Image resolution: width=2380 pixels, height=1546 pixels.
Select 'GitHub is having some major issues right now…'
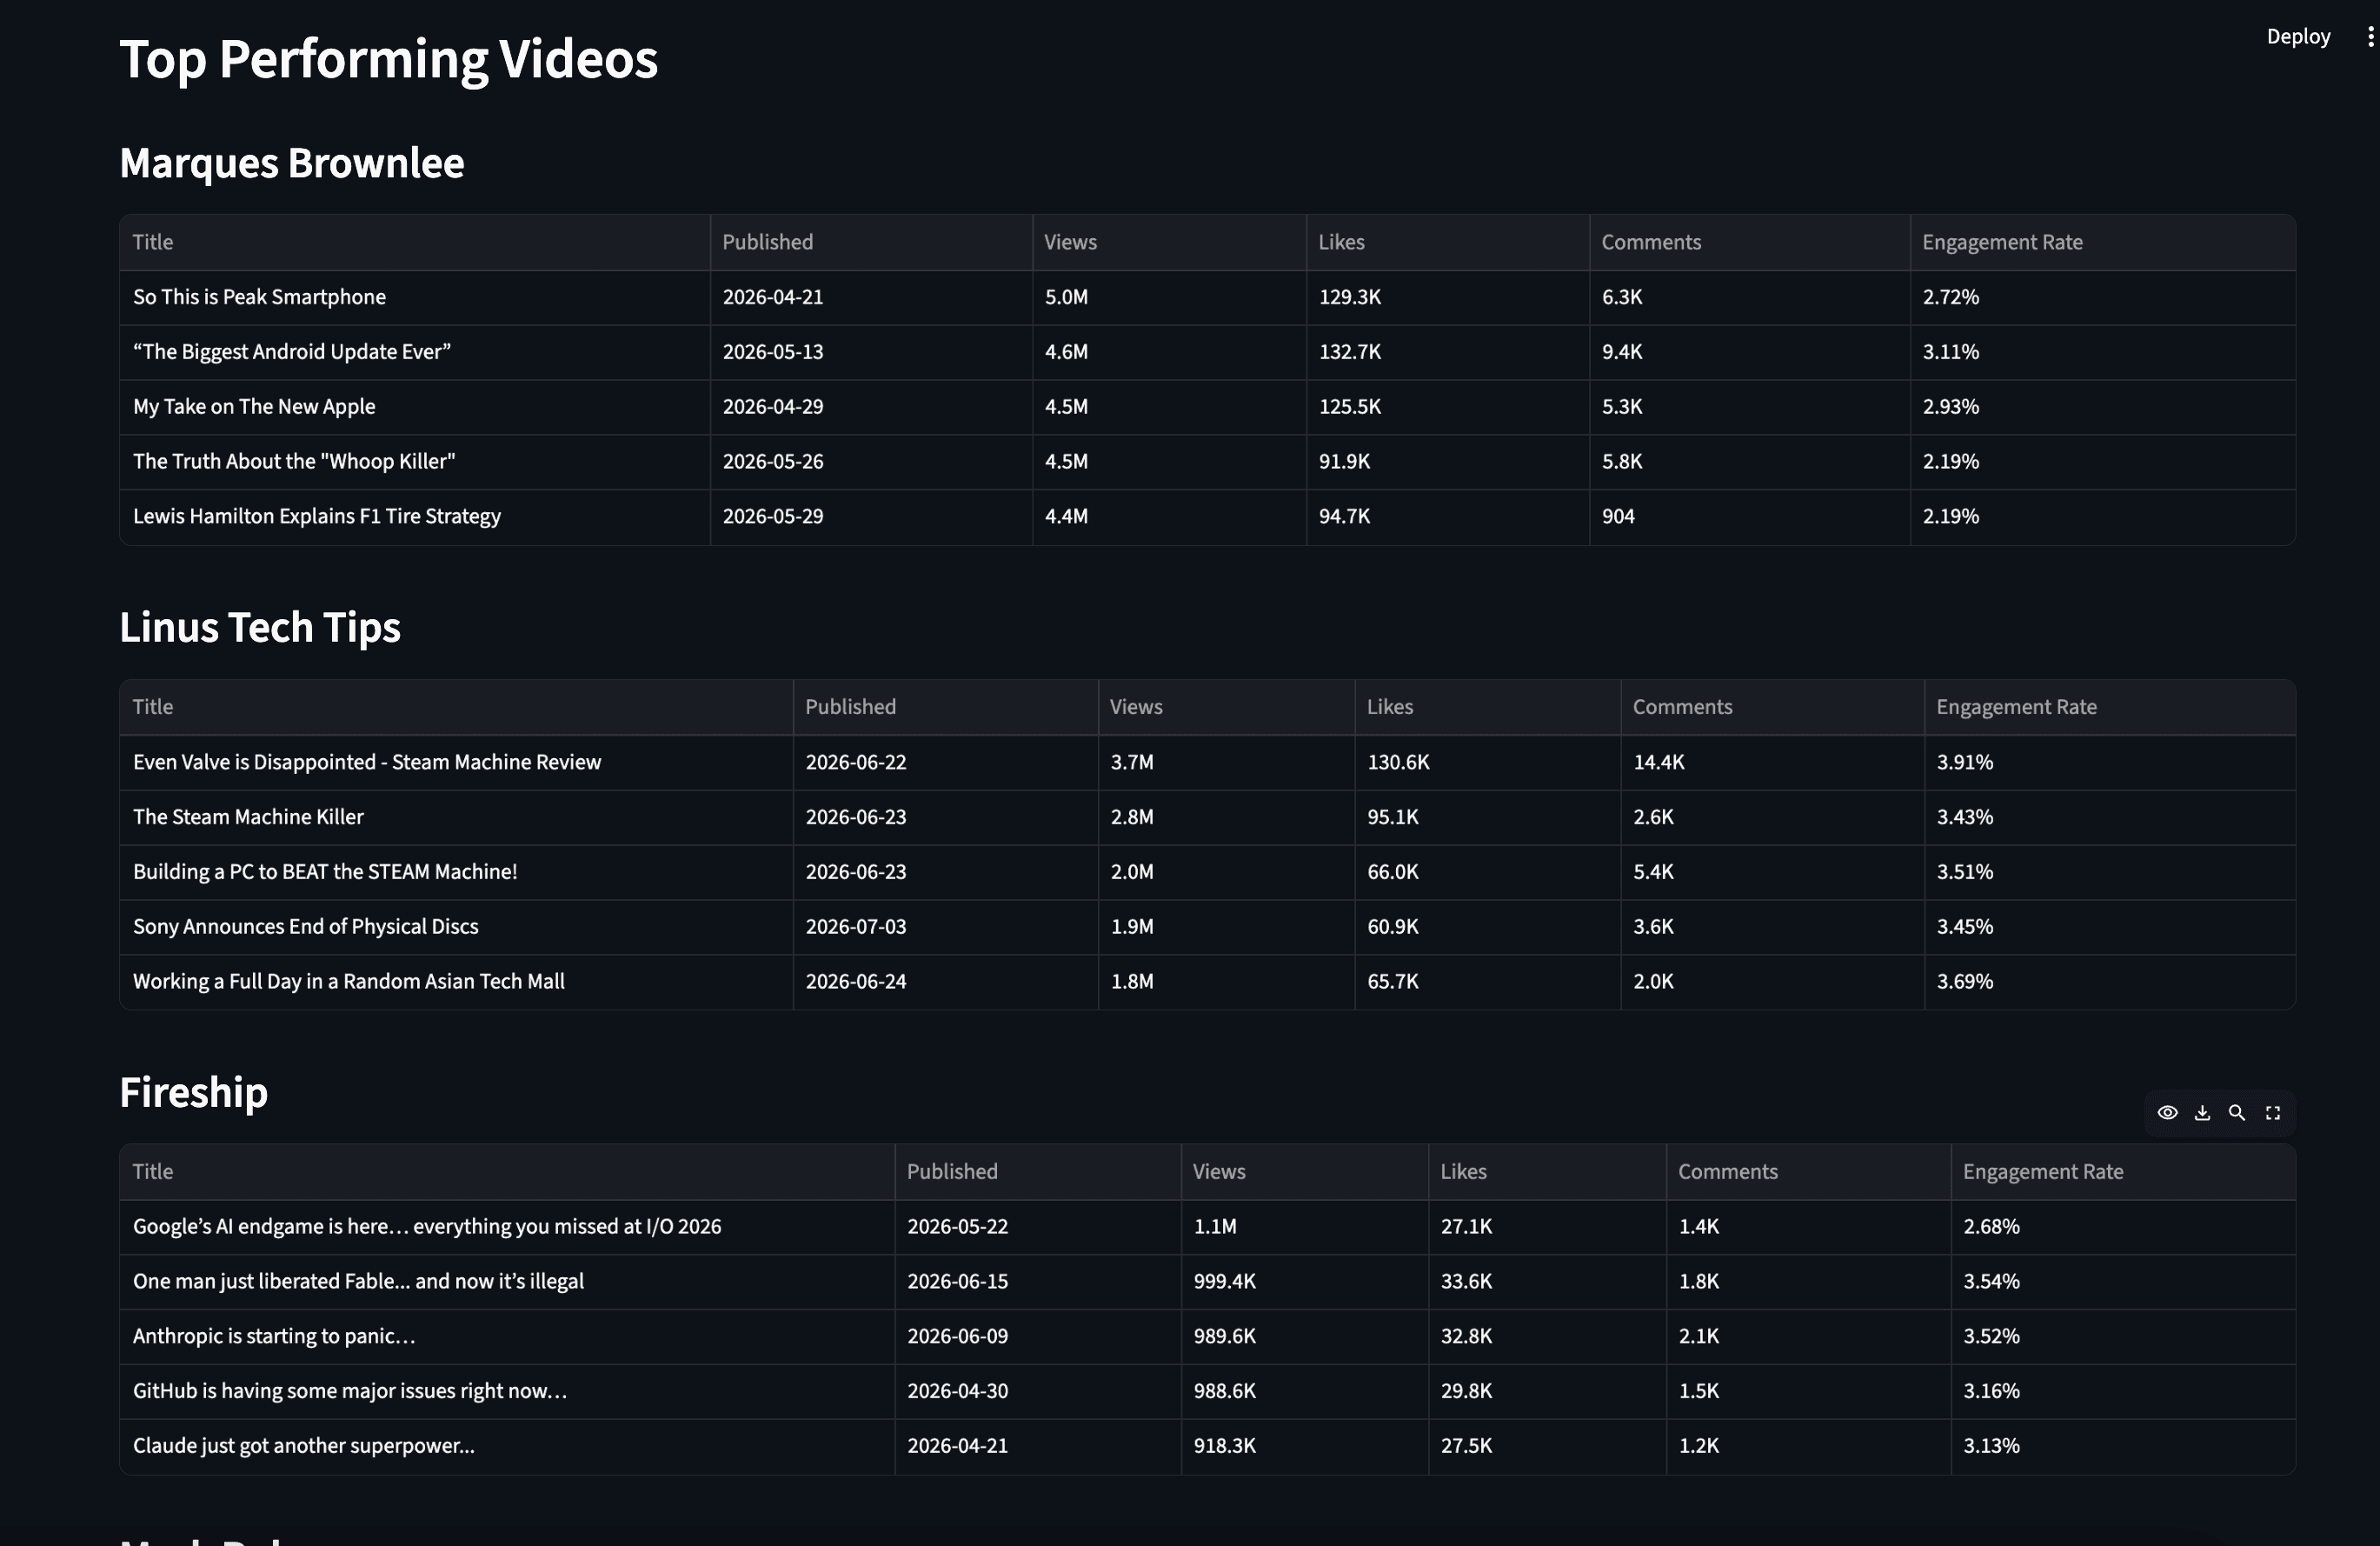(507, 1392)
